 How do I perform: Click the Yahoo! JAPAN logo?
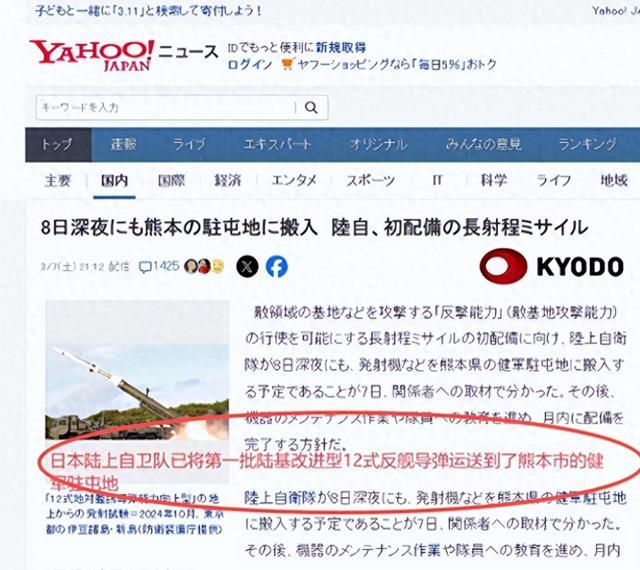(92, 56)
